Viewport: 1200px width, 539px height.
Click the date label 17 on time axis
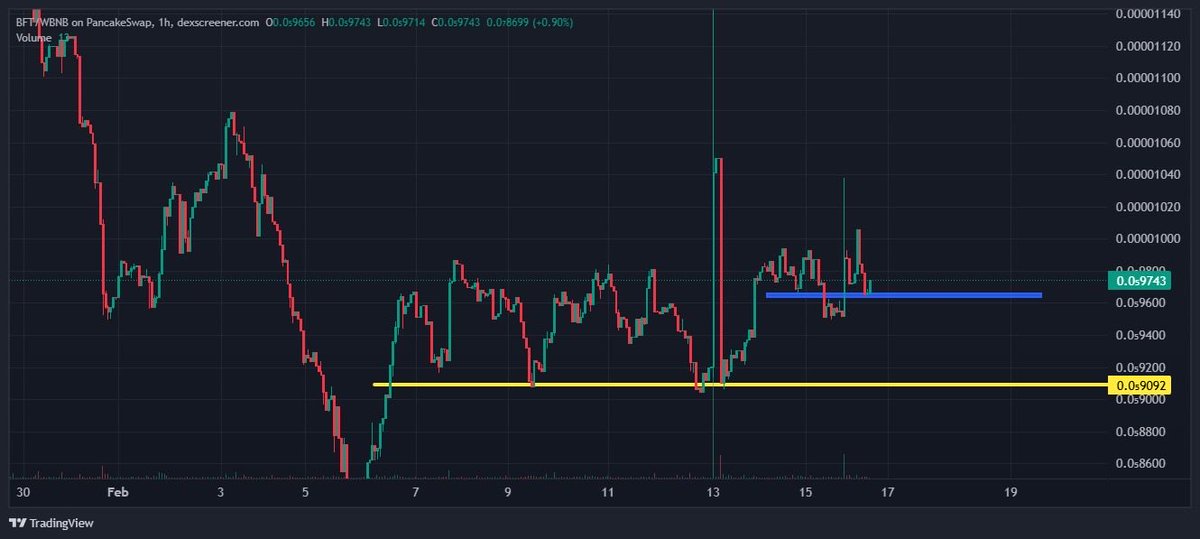tap(887, 493)
